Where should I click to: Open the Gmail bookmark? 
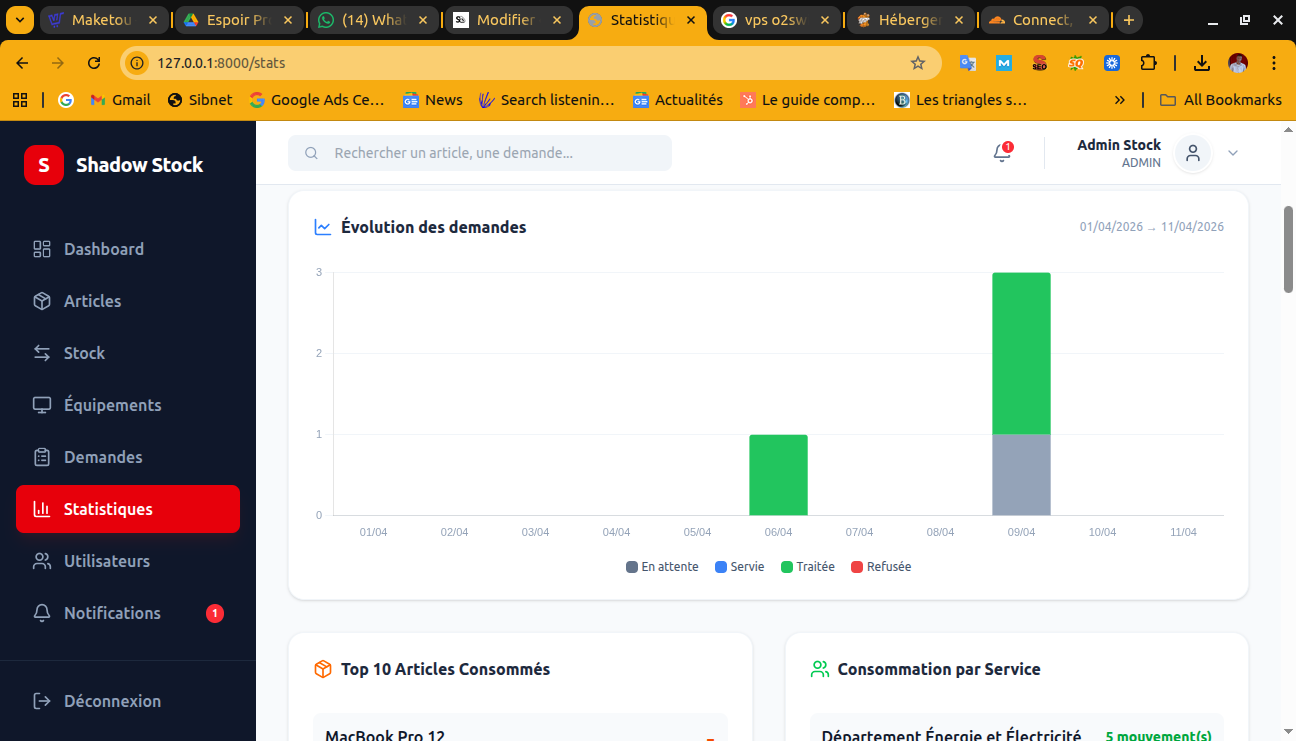(x=120, y=100)
